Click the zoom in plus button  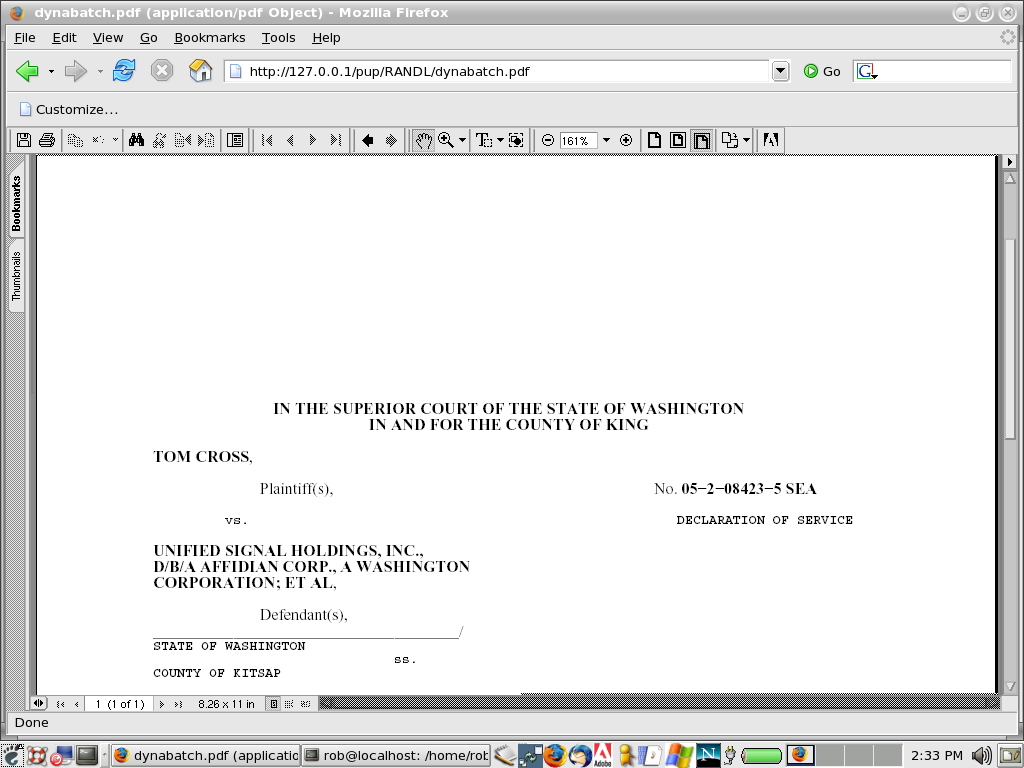(626, 141)
